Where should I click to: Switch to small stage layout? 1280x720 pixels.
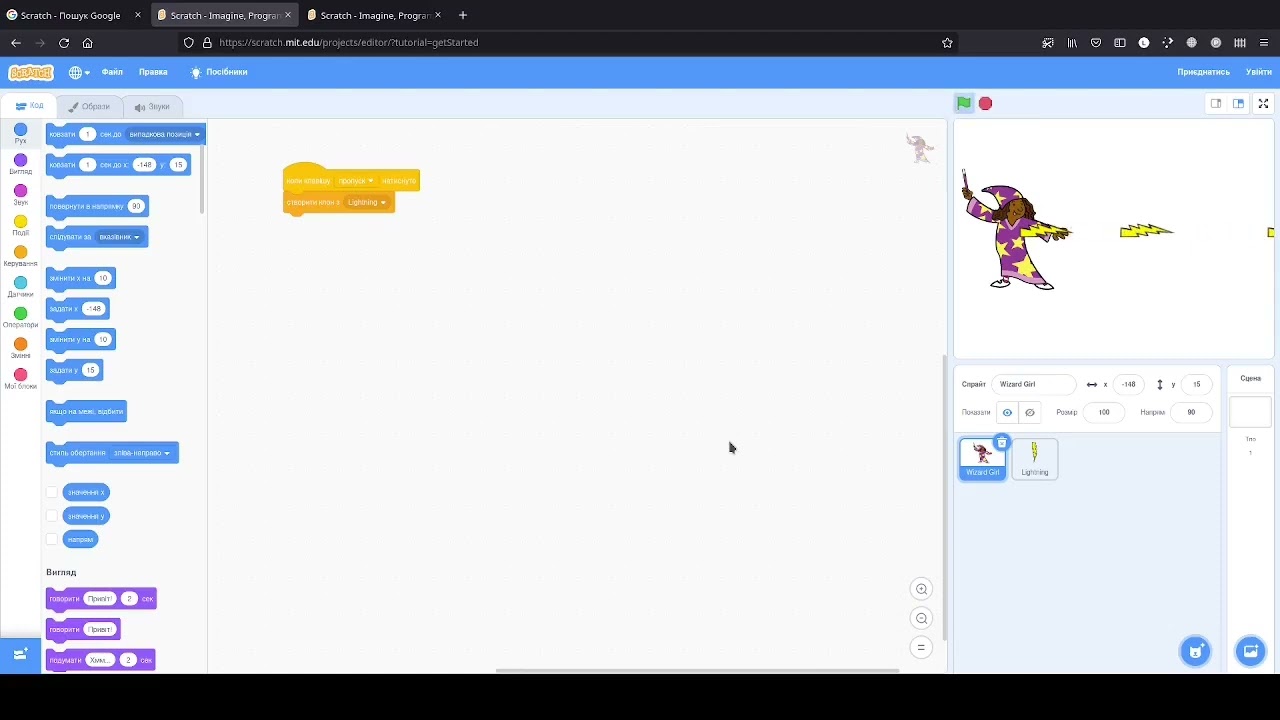tap(1216, 103)
